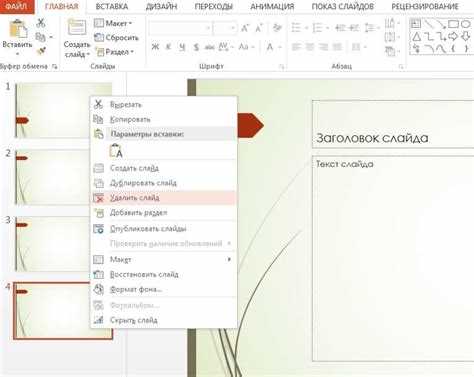Click the bulleted list icon

(x=296, y=28)
